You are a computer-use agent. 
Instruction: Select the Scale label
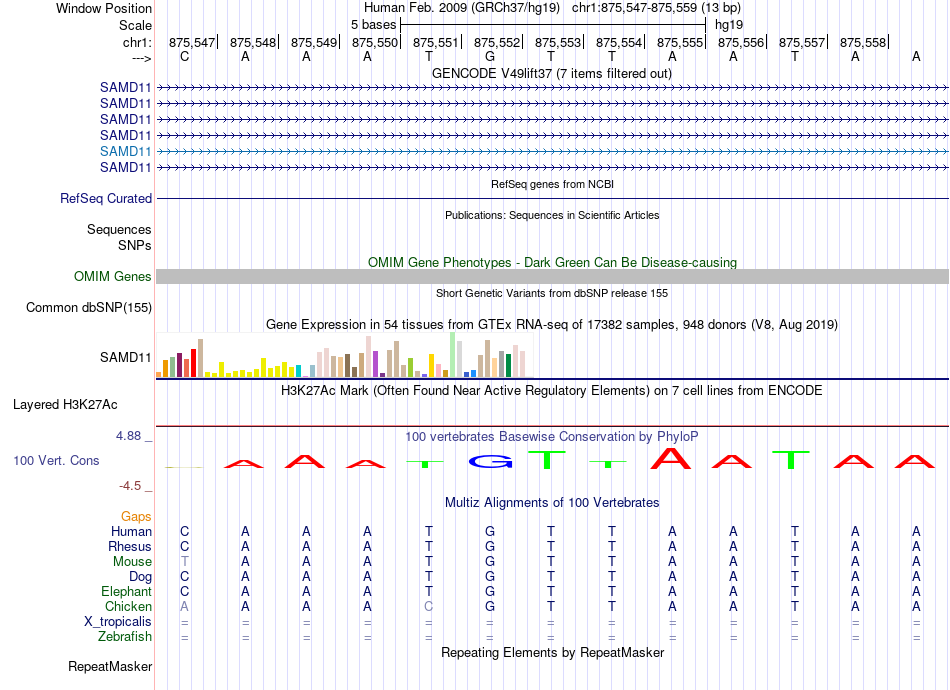[135, 25]
